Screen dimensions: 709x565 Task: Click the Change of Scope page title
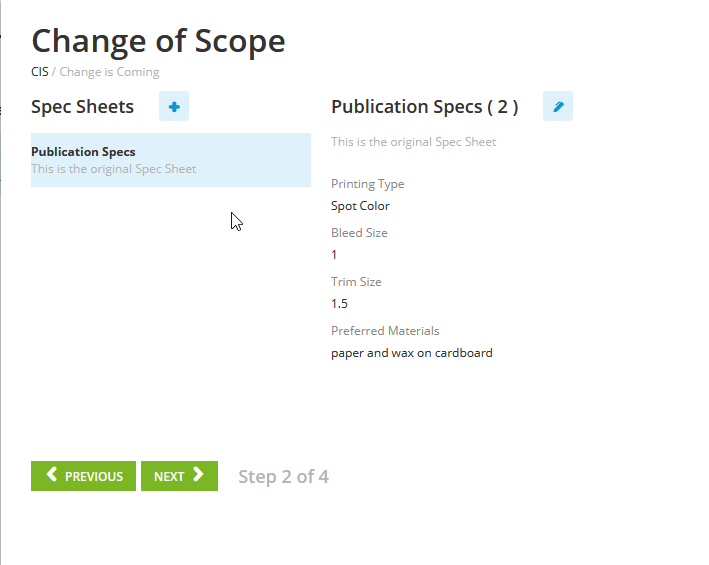point(158,41)
